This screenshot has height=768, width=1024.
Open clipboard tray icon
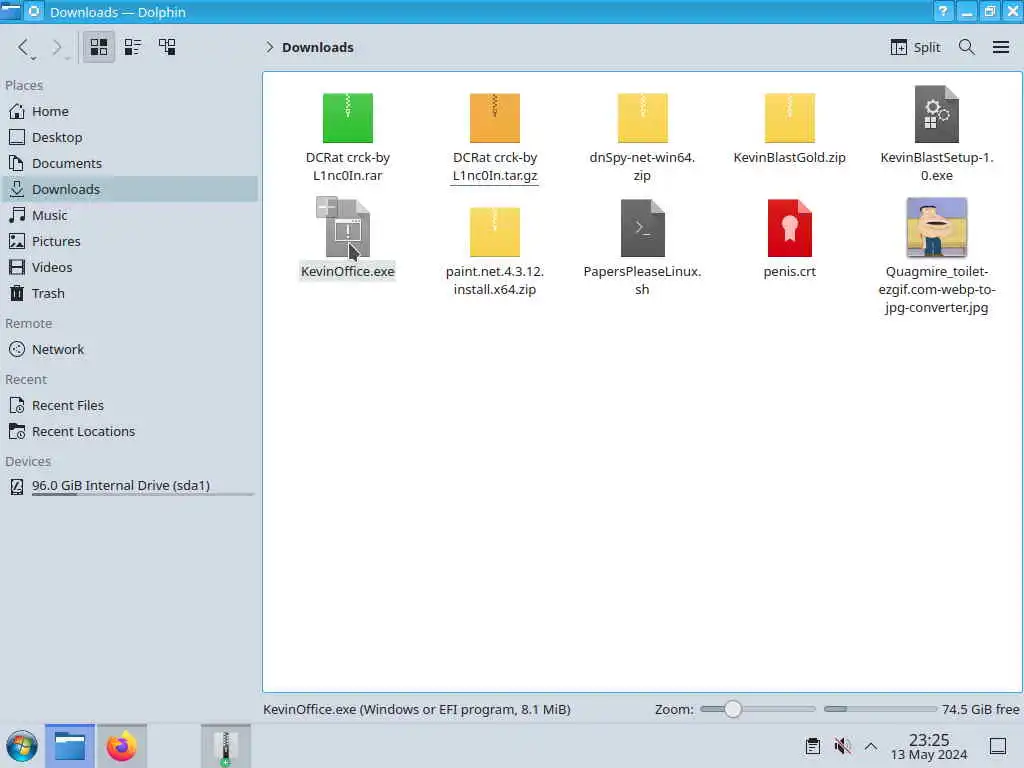(x=812, y=746)
